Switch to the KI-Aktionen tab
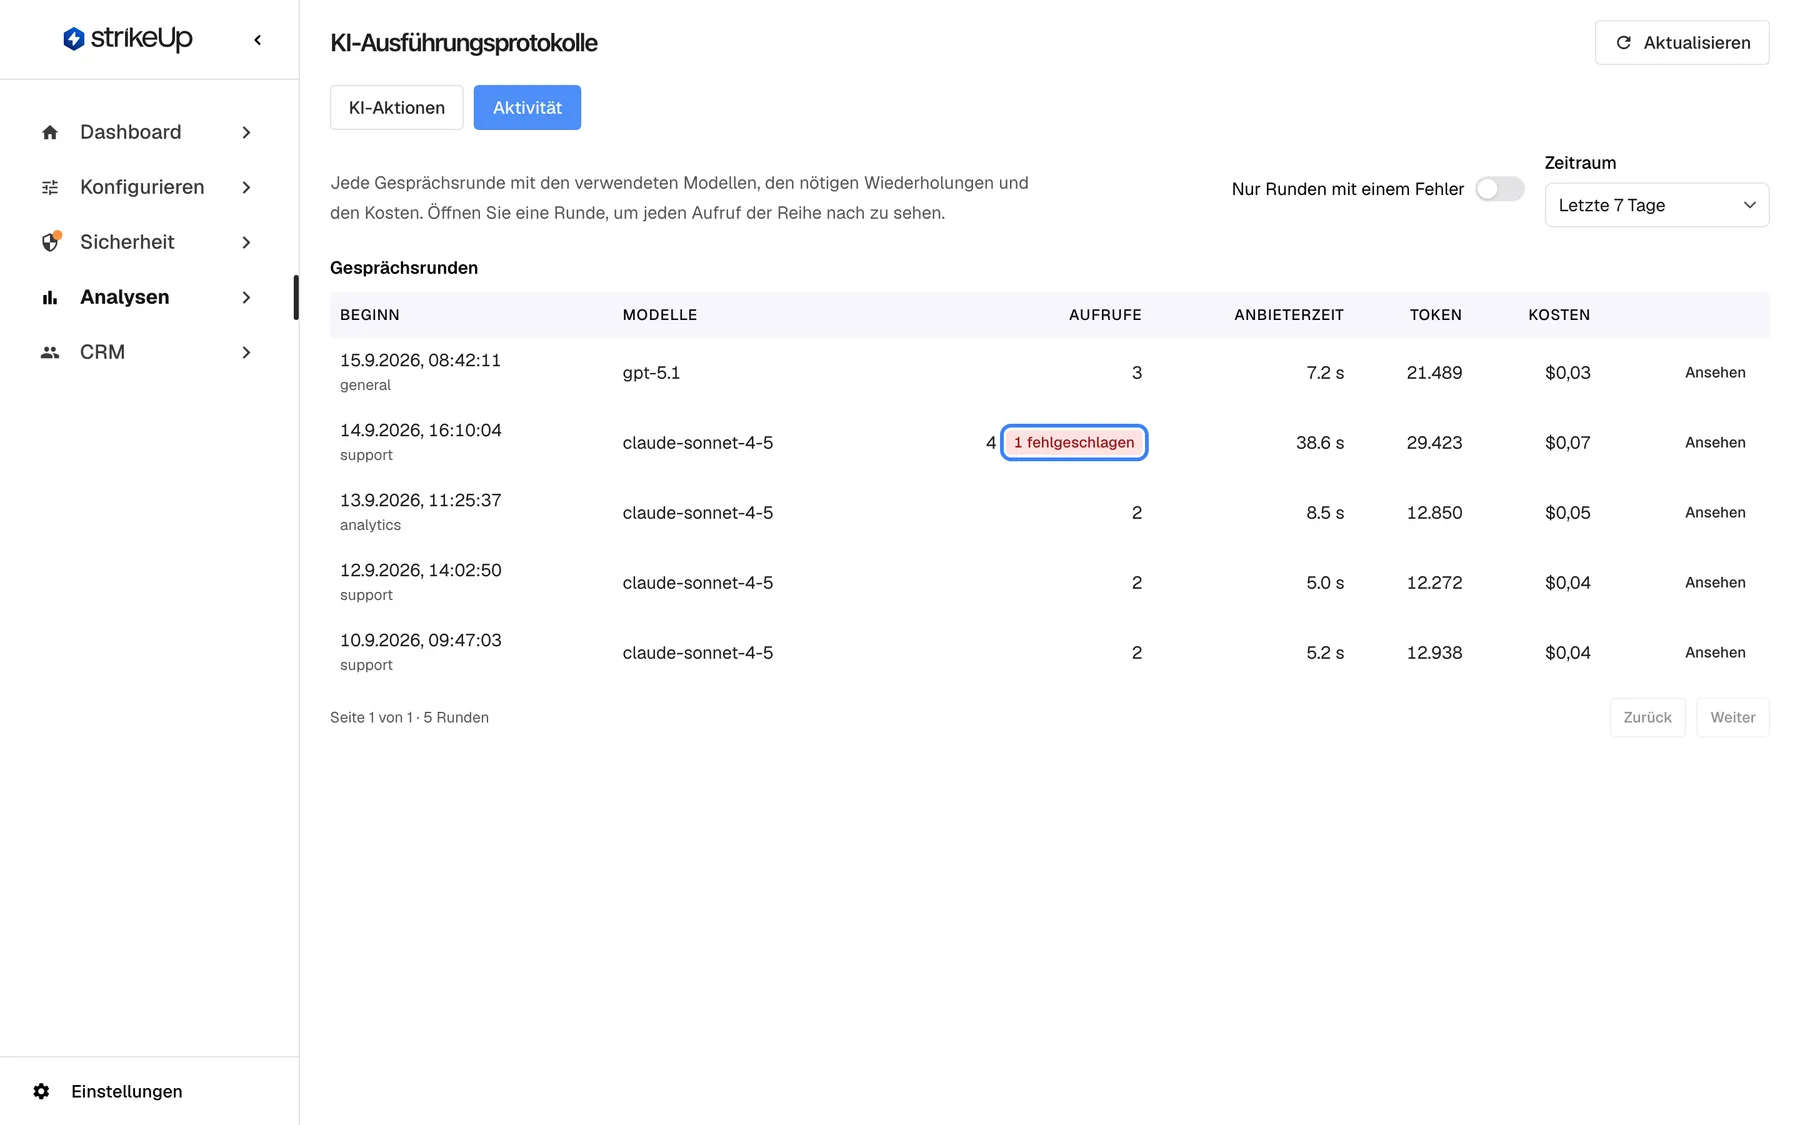Viewport: 1800px width, 1125px height. point(397,107)
